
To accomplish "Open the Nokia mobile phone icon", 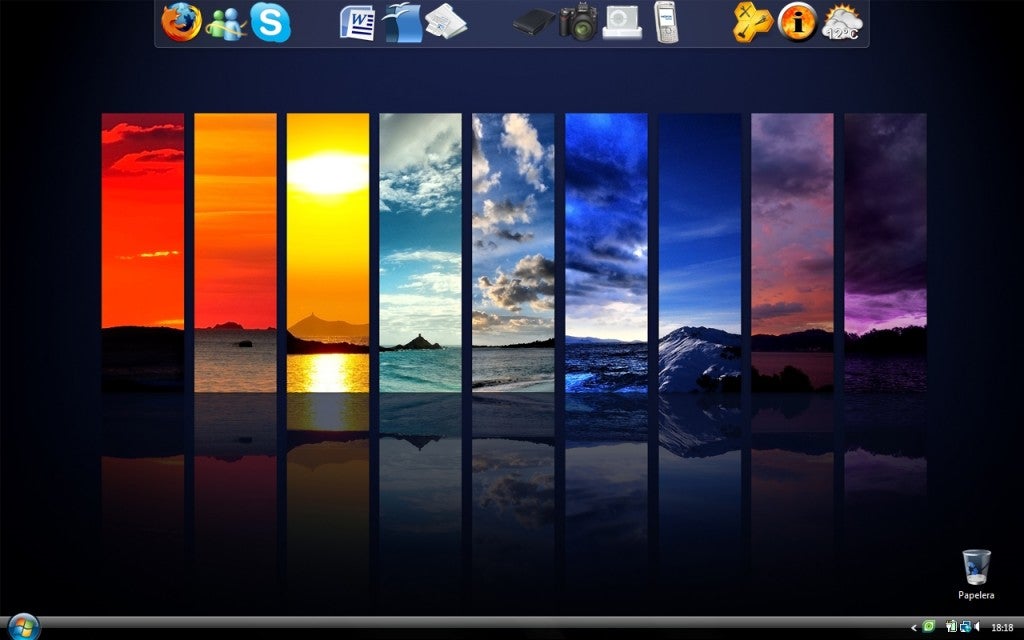I will click(x=665, y=22).
